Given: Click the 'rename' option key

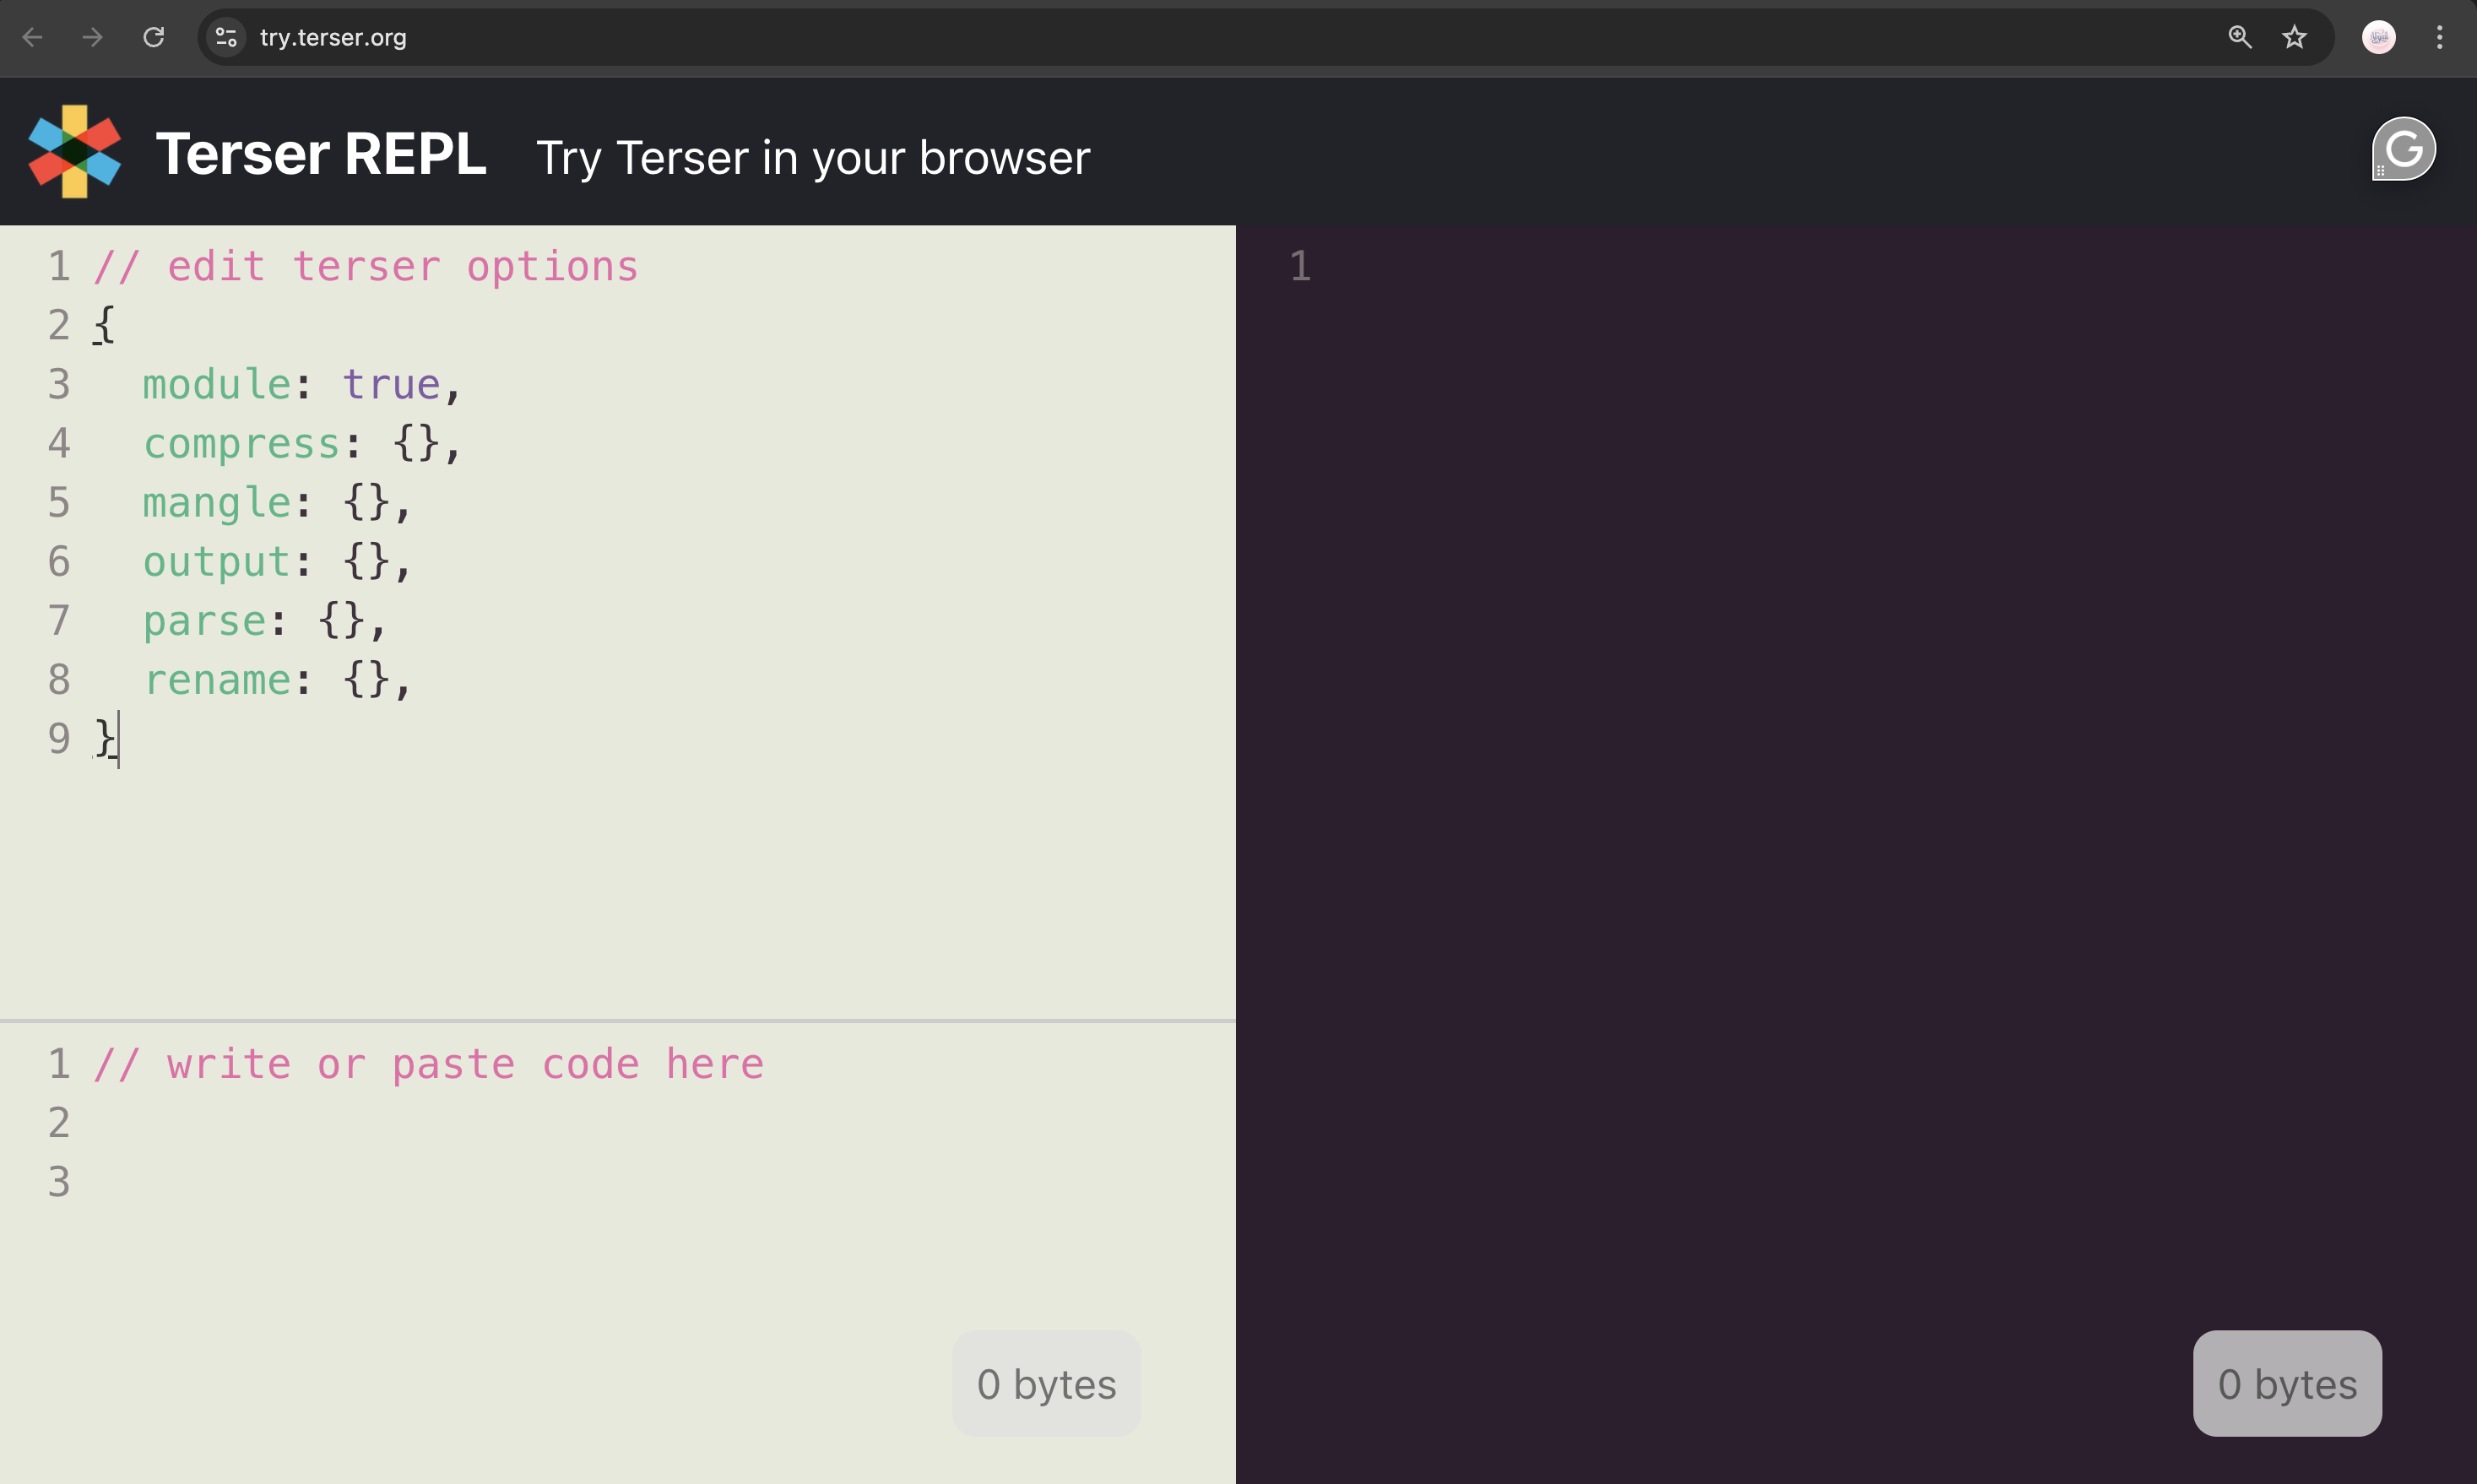Looking at the screenshot, I should coord(216,680).
